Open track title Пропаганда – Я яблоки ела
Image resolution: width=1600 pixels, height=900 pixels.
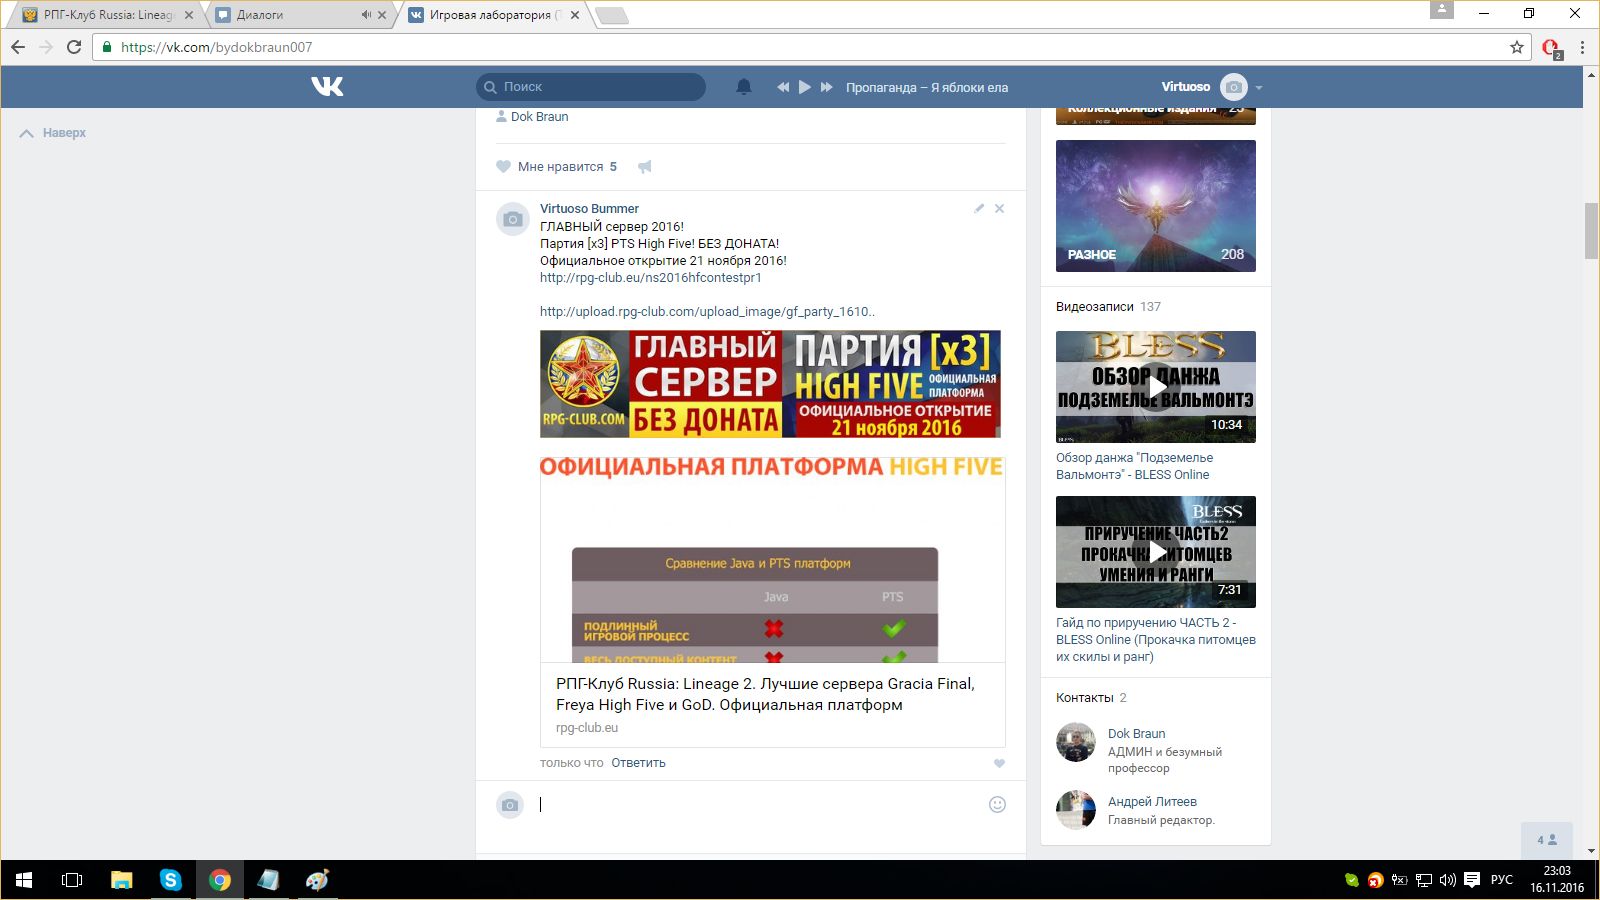click(x=927, y=87)
